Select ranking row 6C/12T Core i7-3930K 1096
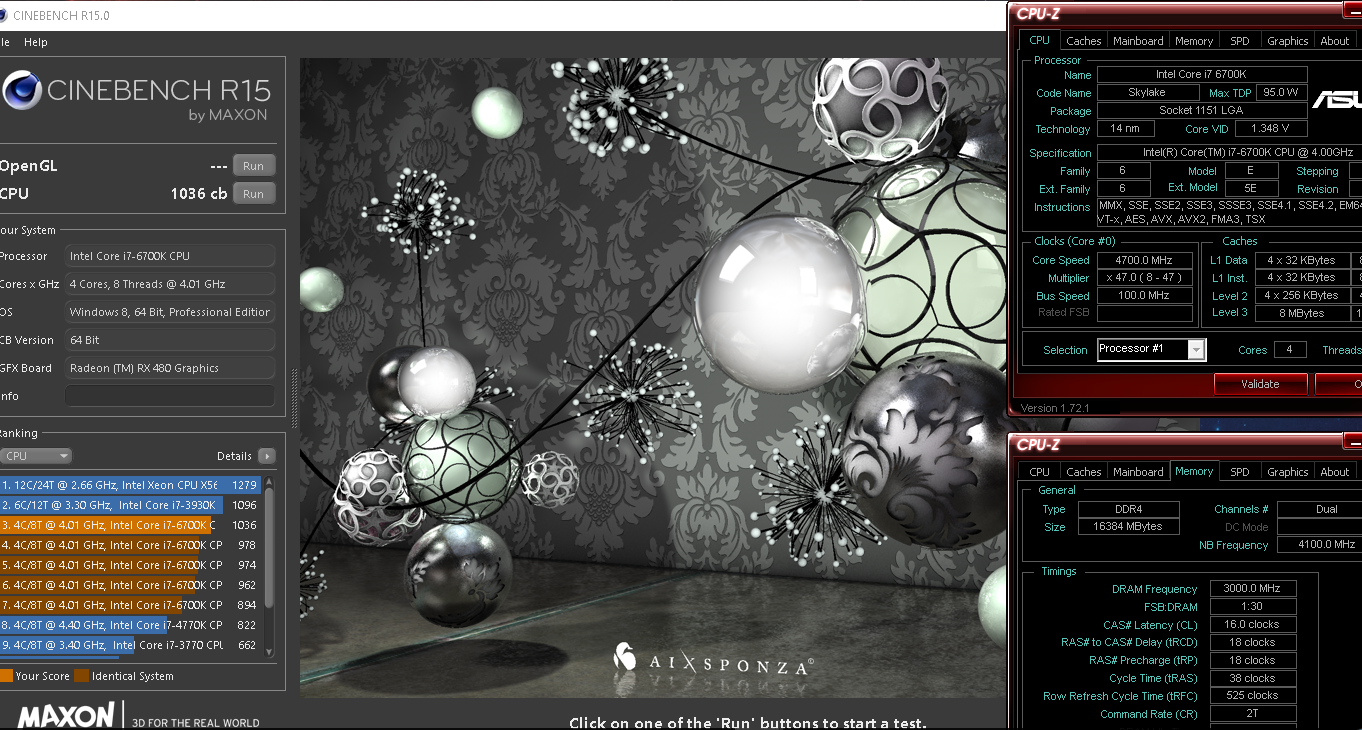The height and width of the screenshot is (730, 1362). [x=130, y=505]
